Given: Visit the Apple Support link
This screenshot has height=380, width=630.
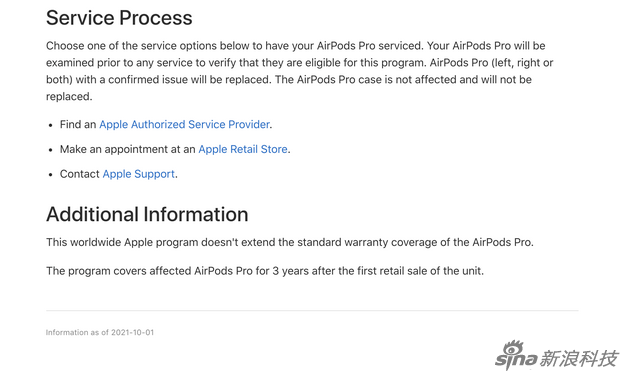Looking at the screenshot, I should [139, 174].
